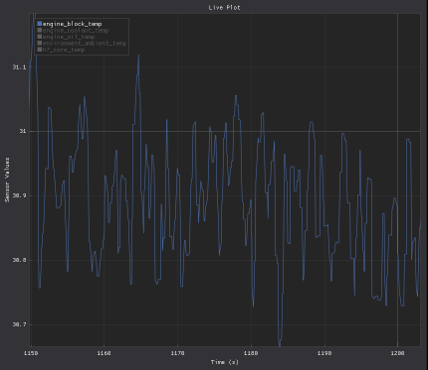Click the 1190 x-axis tick label
Screen dimensions: 428x370
(324, 353)
